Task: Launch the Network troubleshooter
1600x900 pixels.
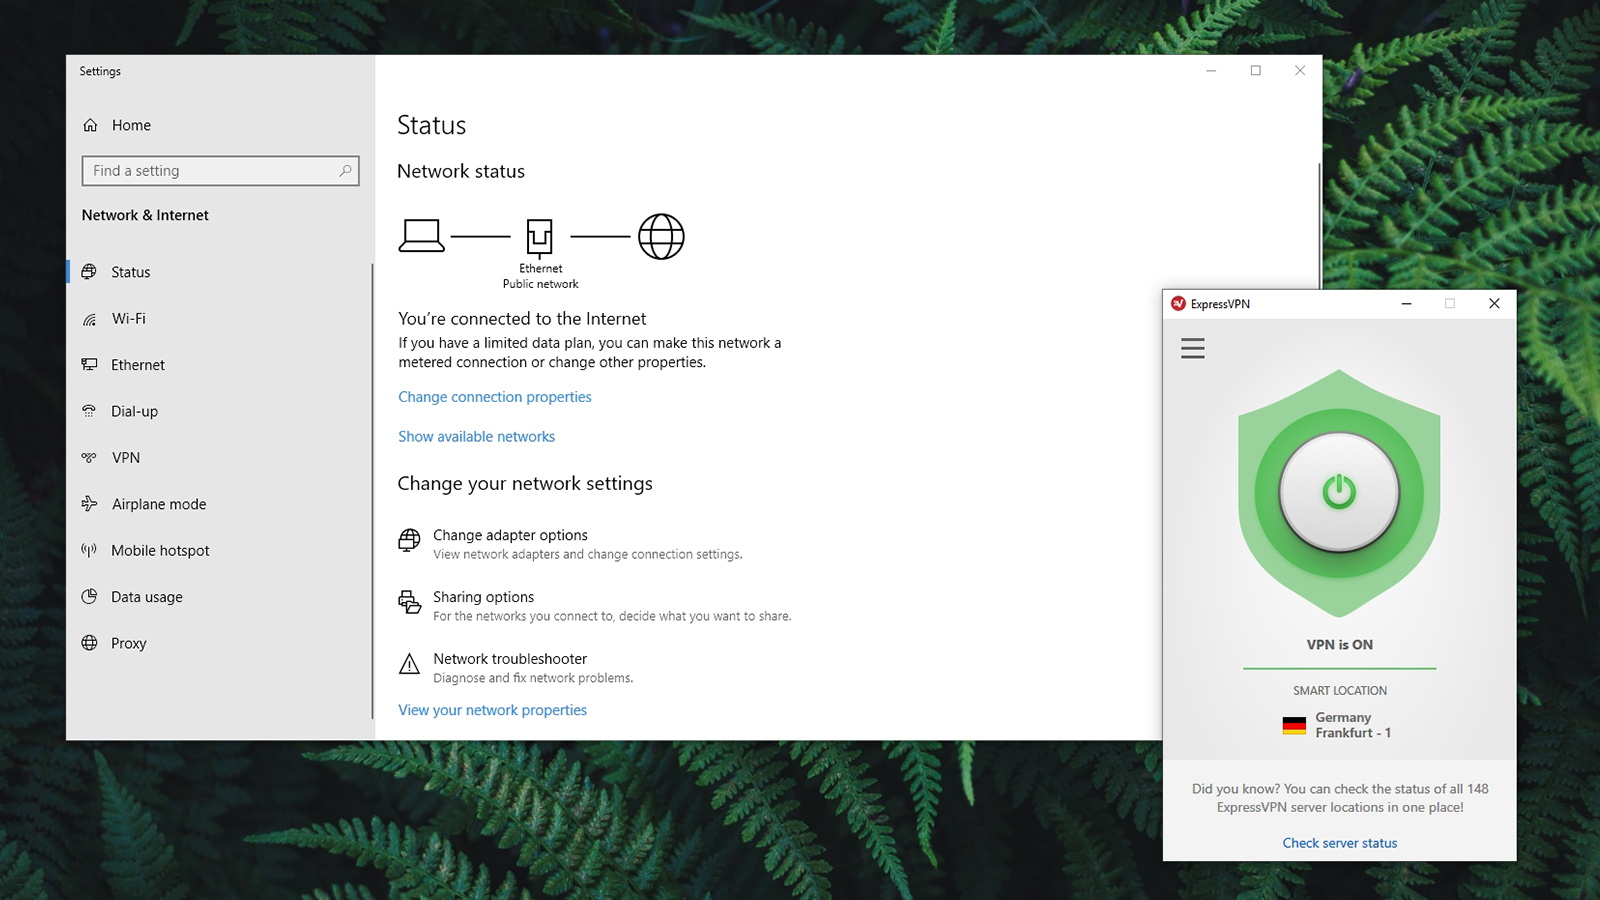Action: [x=509, y=659]
